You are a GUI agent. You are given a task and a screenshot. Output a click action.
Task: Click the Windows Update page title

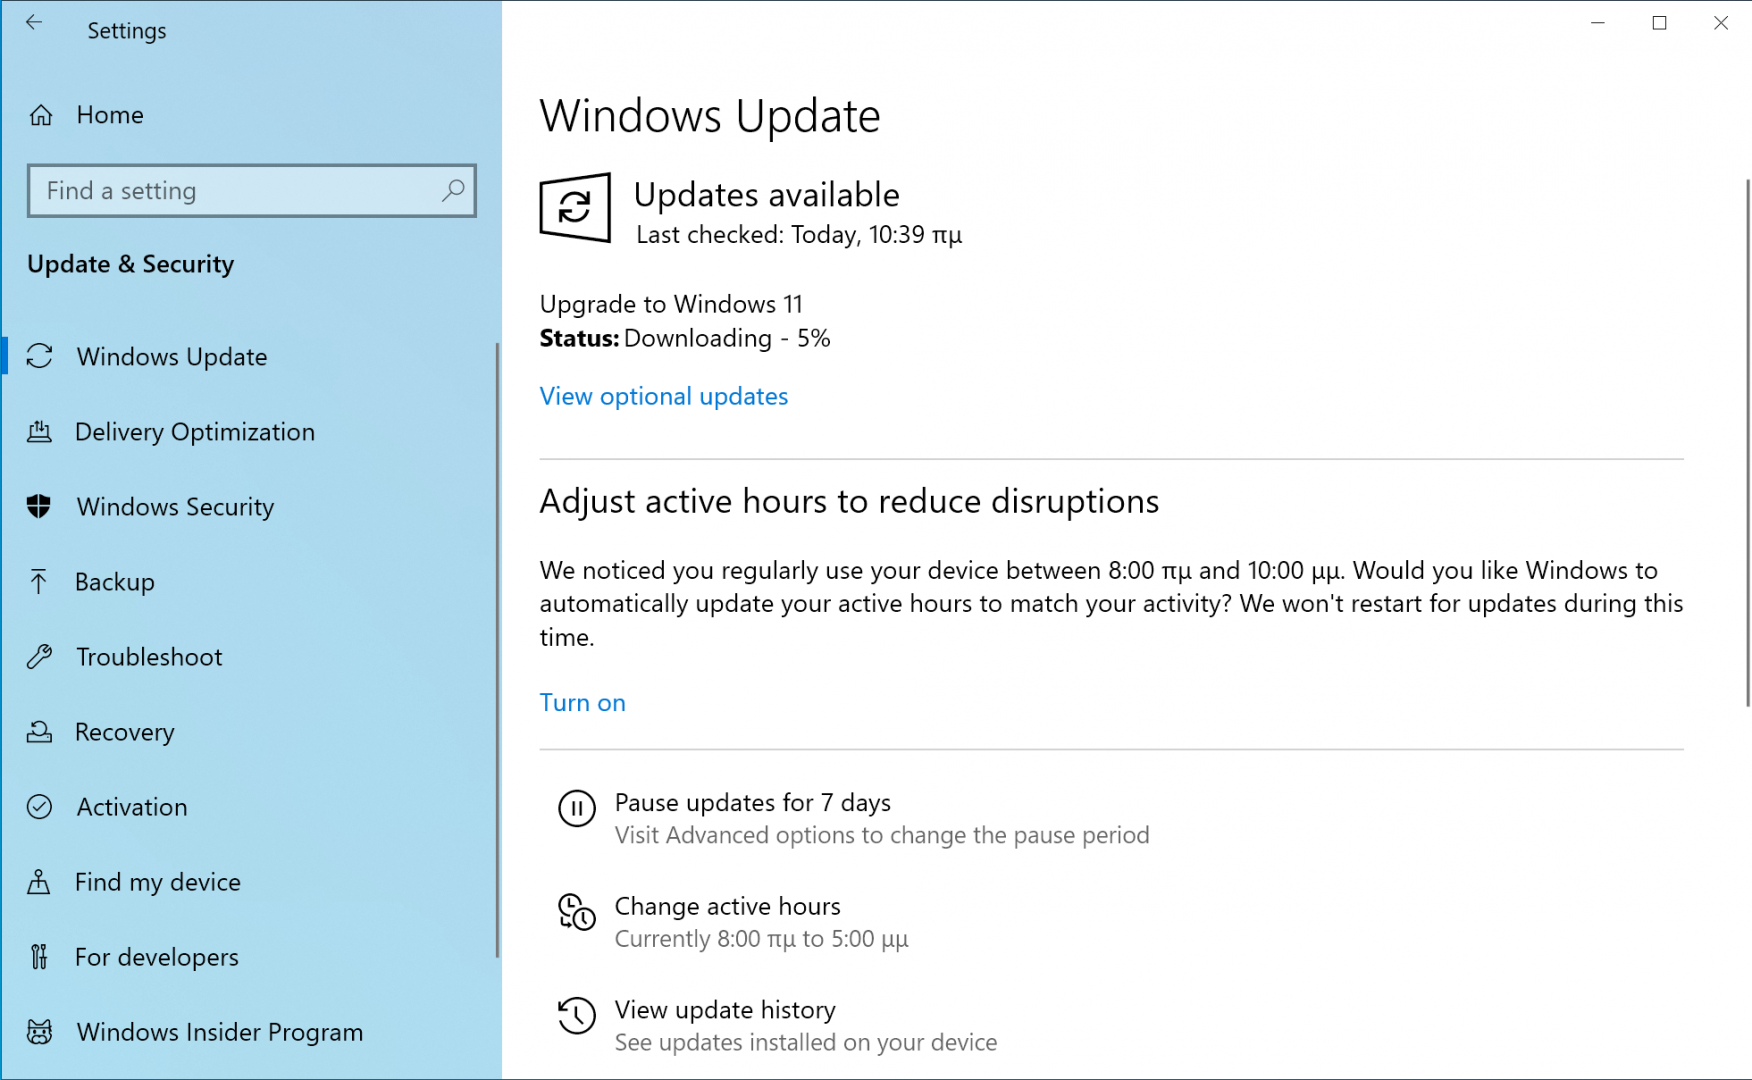point(710,116)
